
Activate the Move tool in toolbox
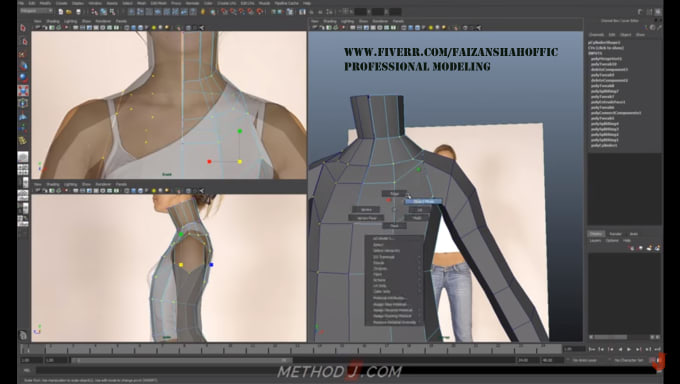[23, 66]
